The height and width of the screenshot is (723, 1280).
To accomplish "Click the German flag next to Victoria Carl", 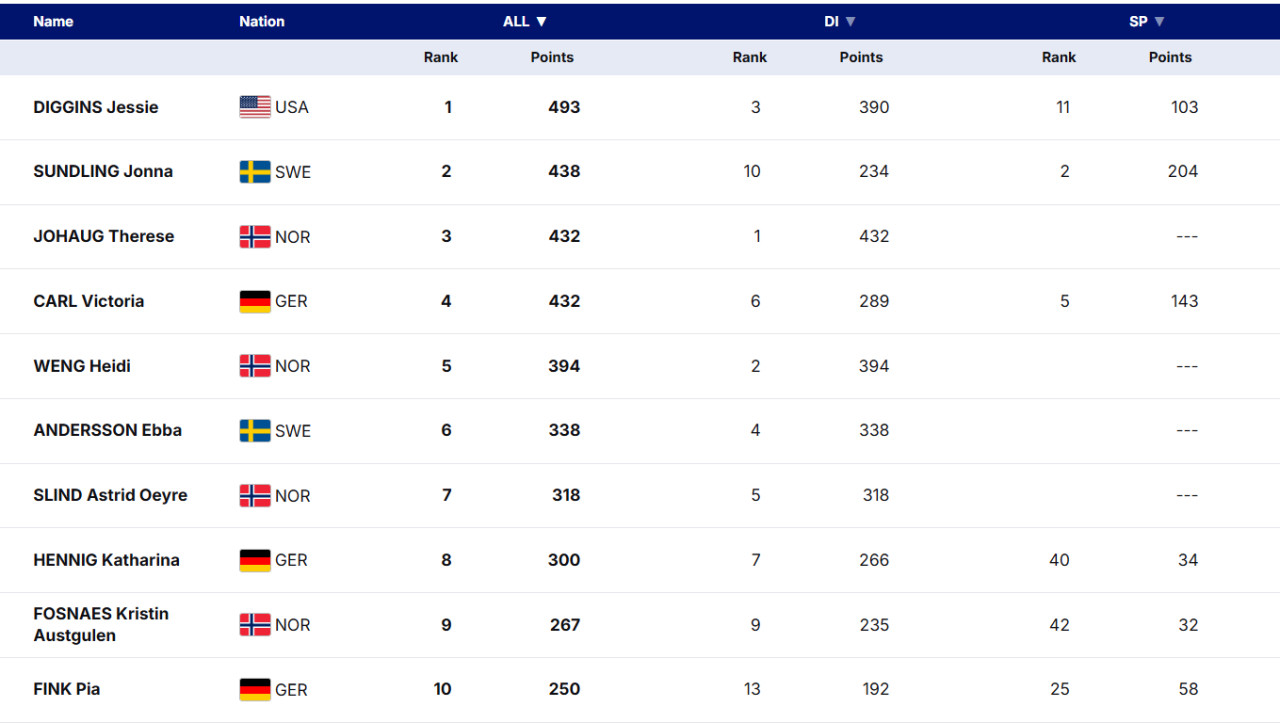I will click(255, 301).
